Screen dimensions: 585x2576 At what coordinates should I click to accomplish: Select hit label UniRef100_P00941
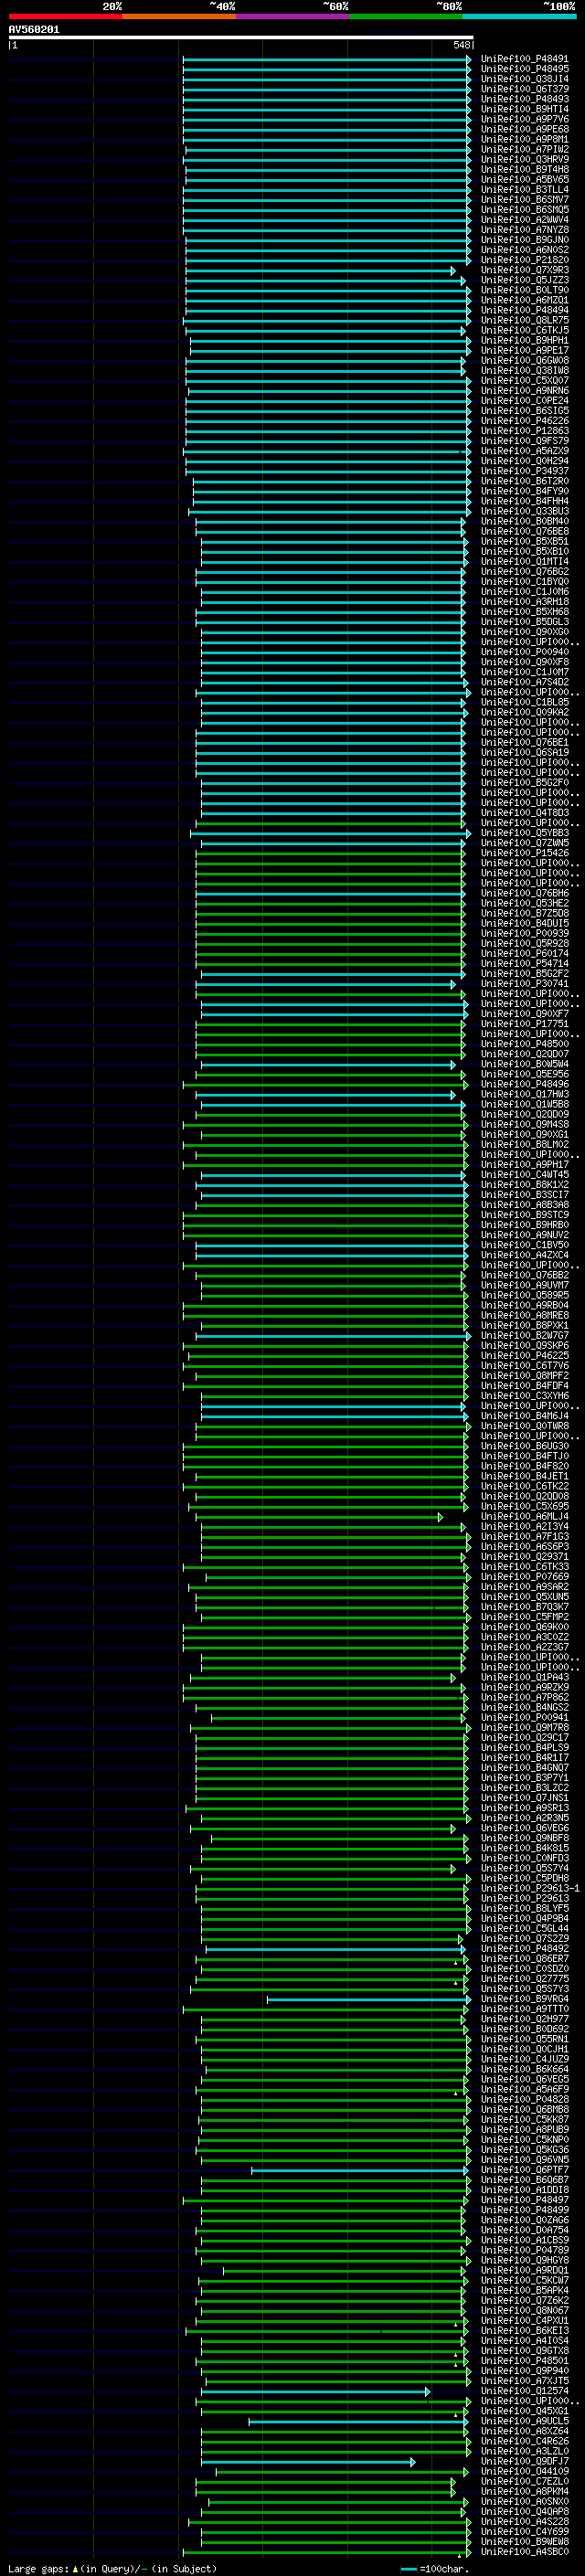point(524,1717)
